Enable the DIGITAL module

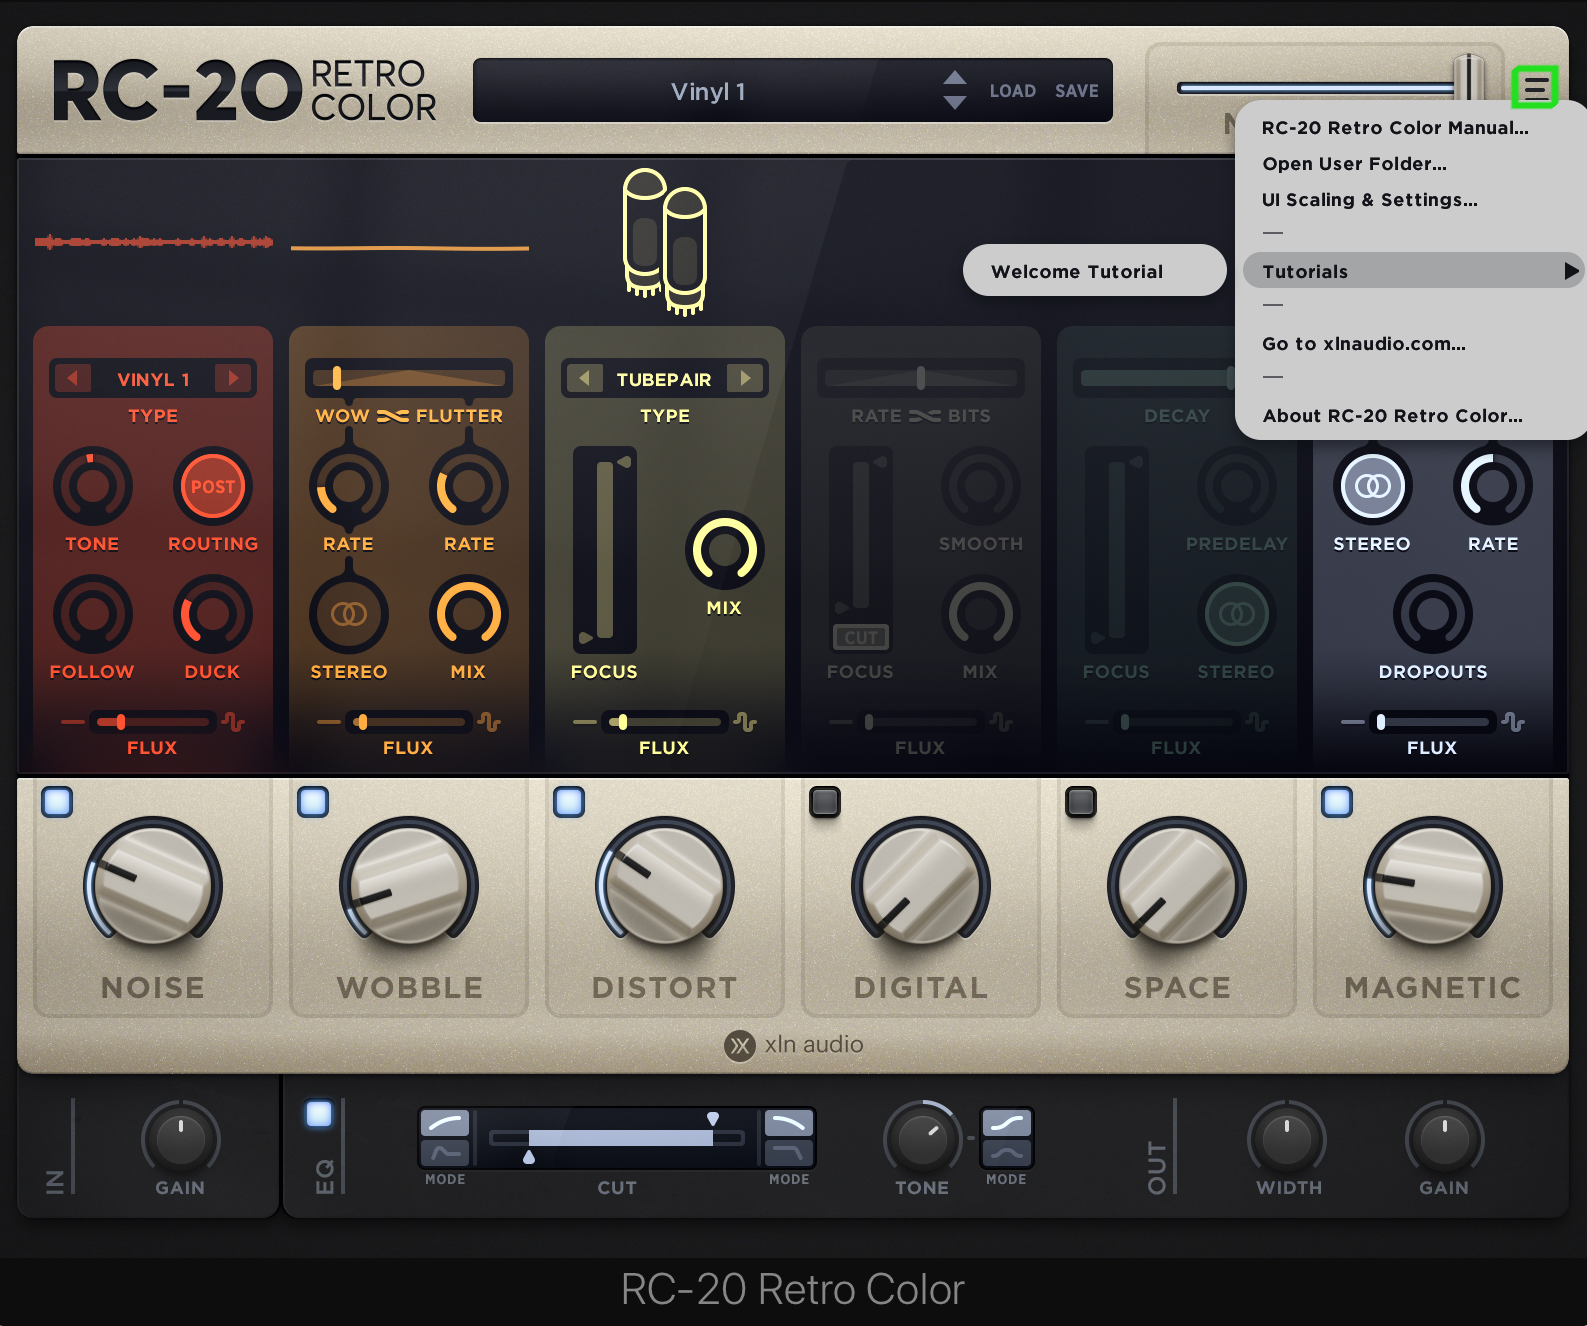[825, 802]
